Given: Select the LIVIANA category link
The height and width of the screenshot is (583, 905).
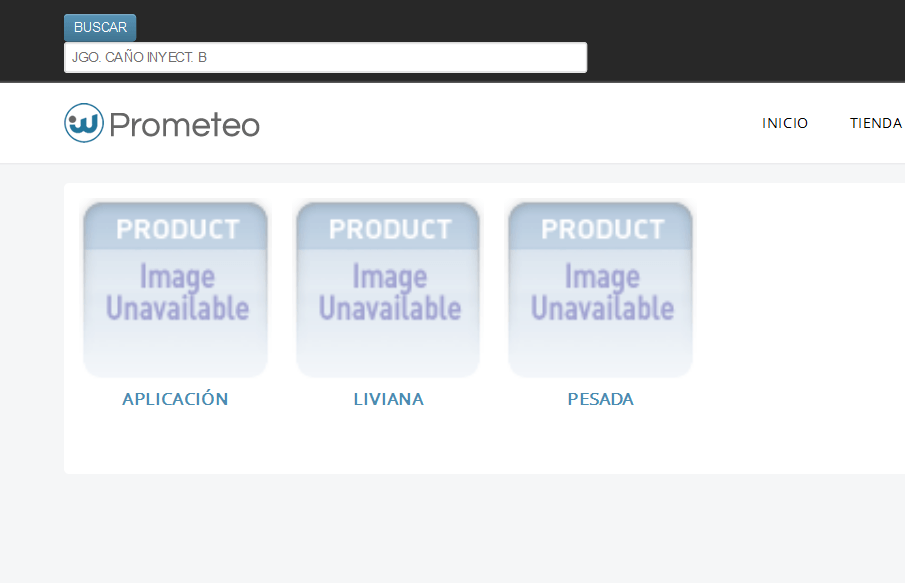Looking at the screenshot, I should pos(388,399).
